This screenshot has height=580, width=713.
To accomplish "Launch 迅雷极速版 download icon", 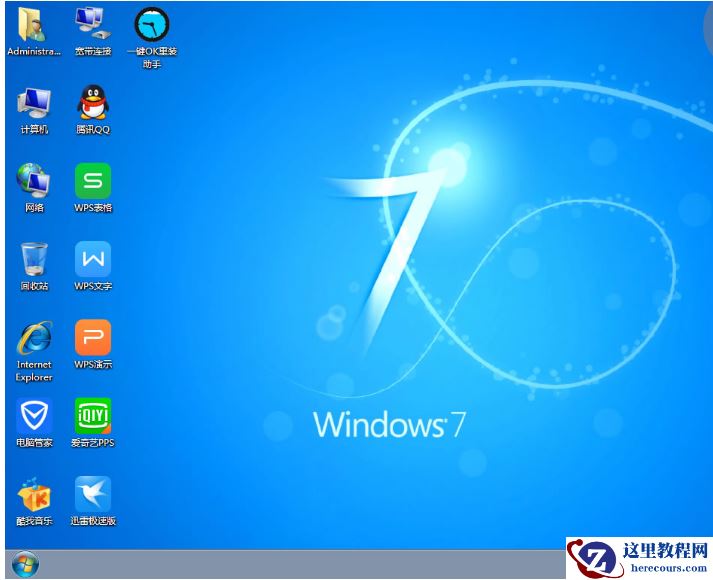I will point(93,494).
